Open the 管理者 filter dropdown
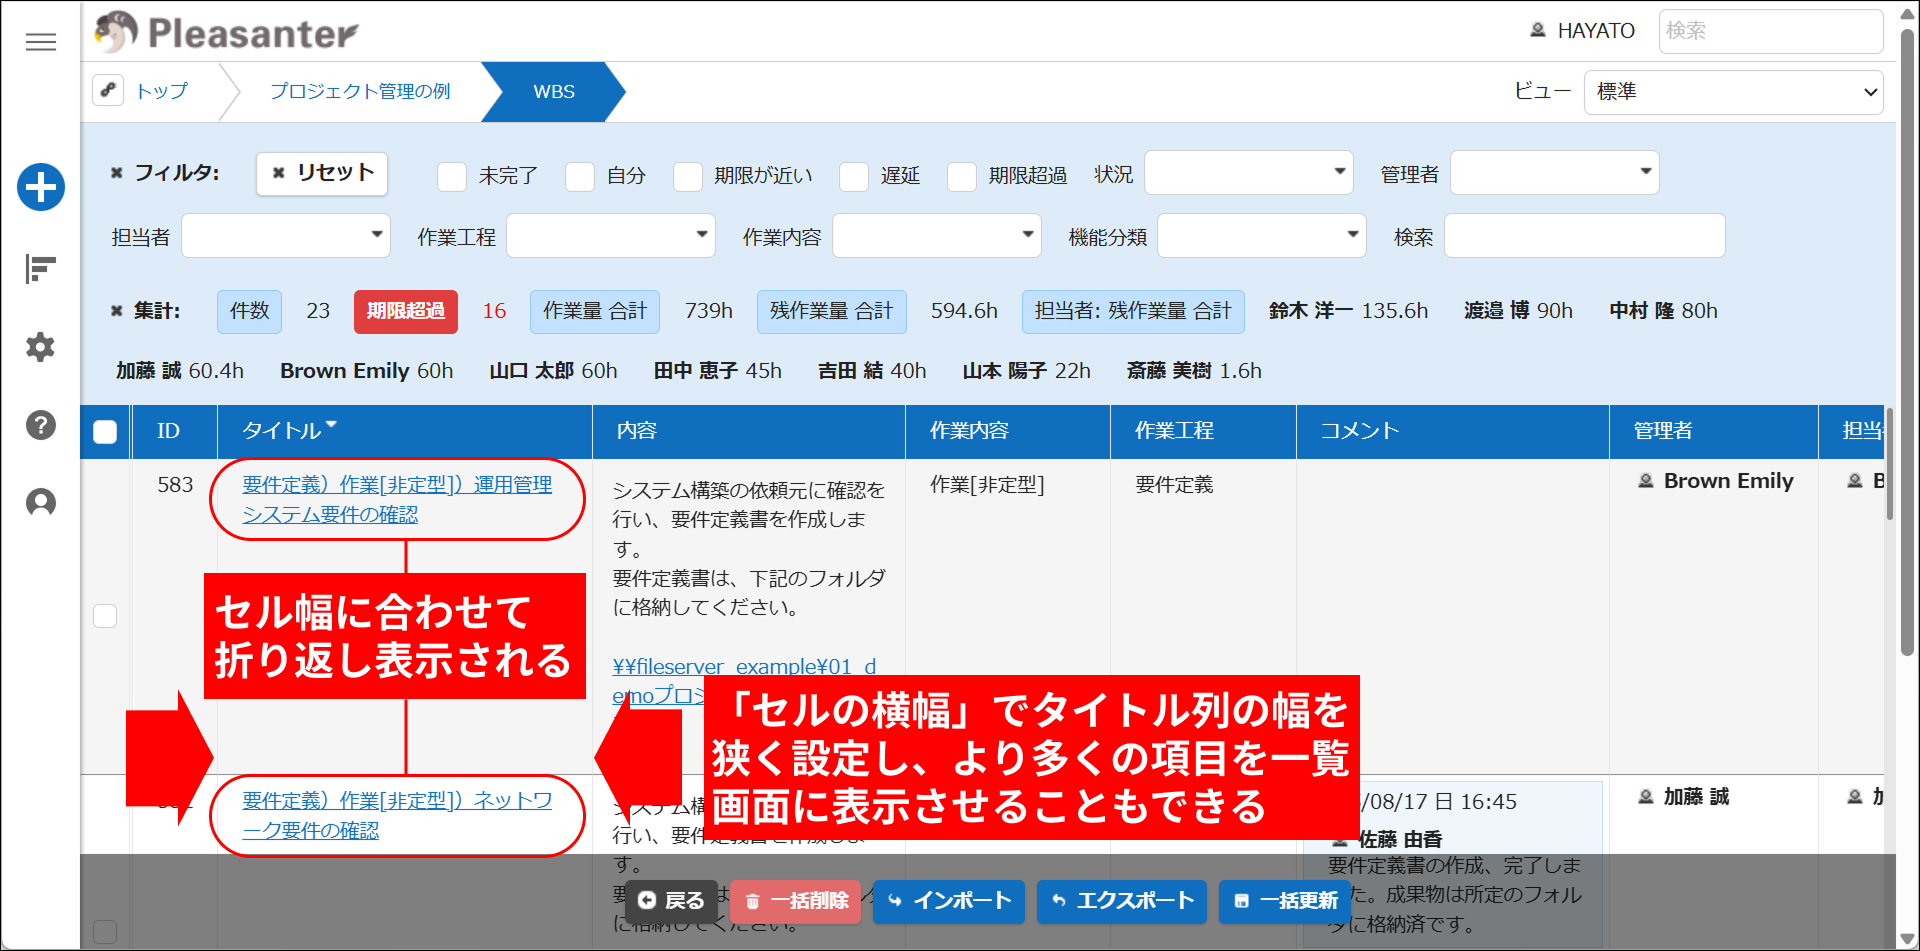The height and width of the screenshot is (951, 1920). 1555,173
